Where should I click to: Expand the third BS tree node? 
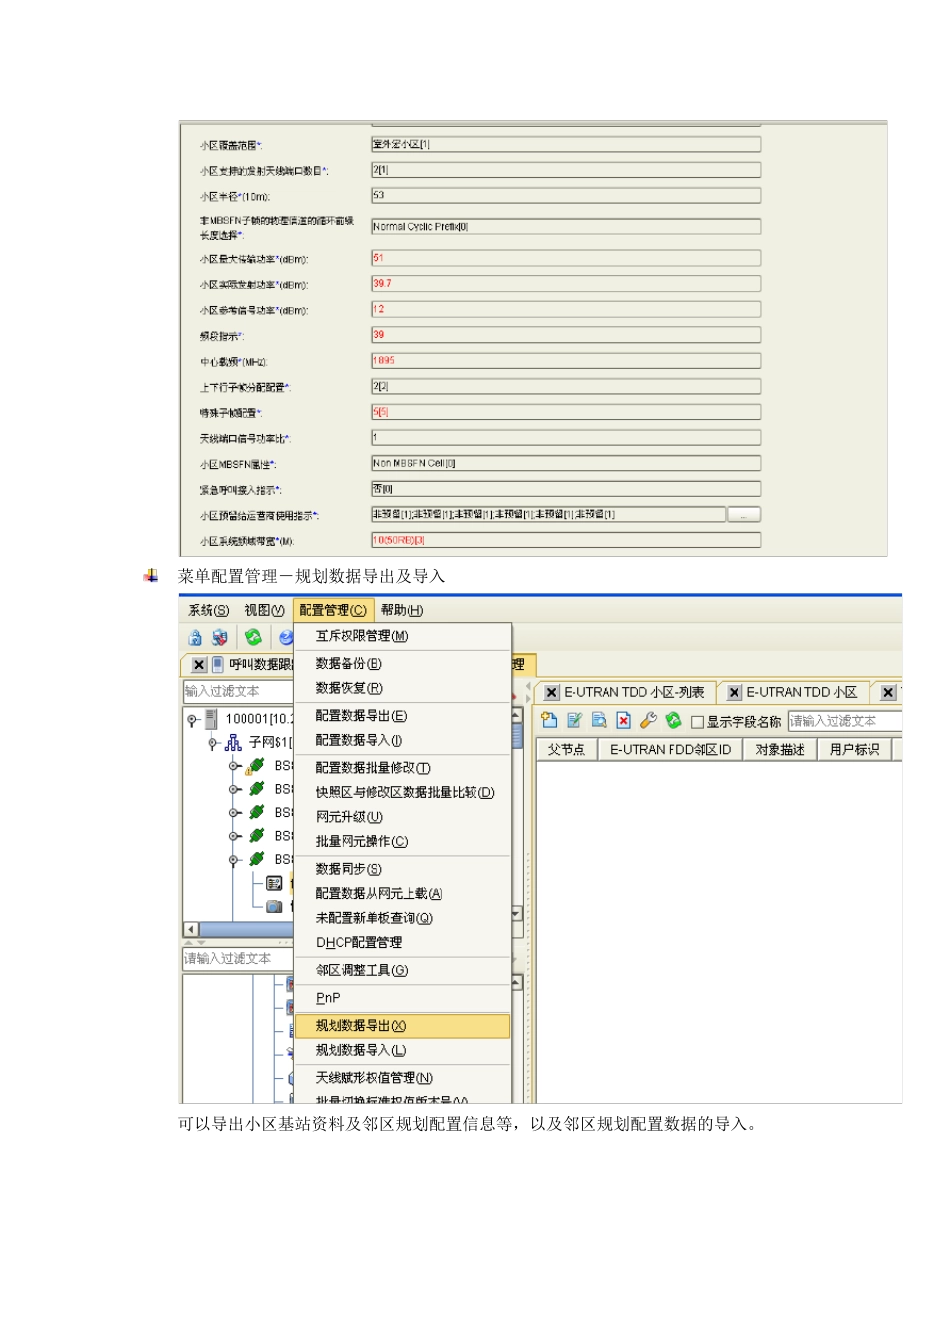tap(234, 813)
